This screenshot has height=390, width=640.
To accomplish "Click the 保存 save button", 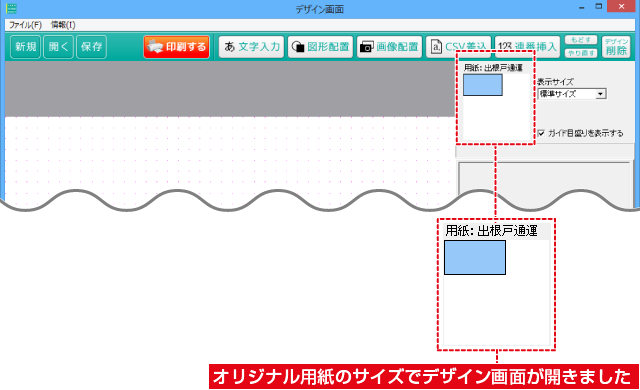I will (x=91, y=47).
